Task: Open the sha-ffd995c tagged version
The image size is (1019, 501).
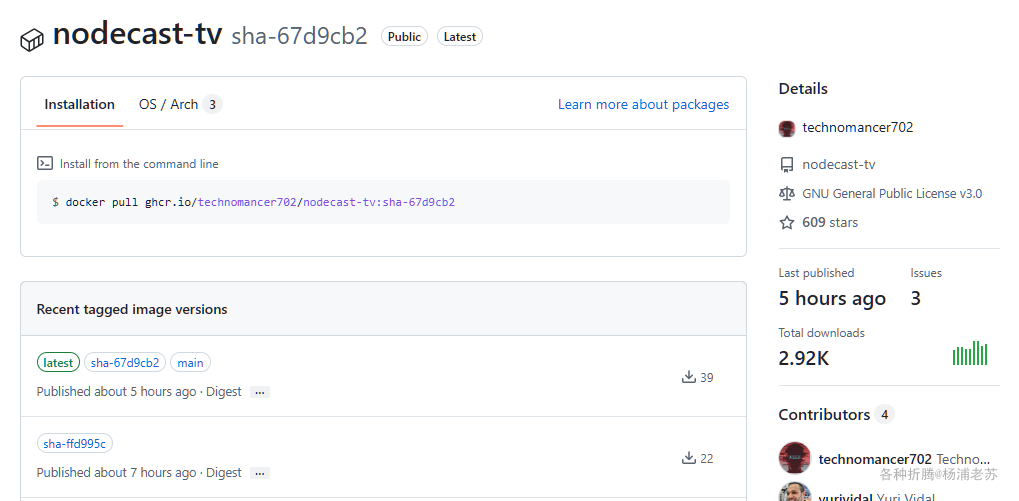Action: click(x=75, y=444)
